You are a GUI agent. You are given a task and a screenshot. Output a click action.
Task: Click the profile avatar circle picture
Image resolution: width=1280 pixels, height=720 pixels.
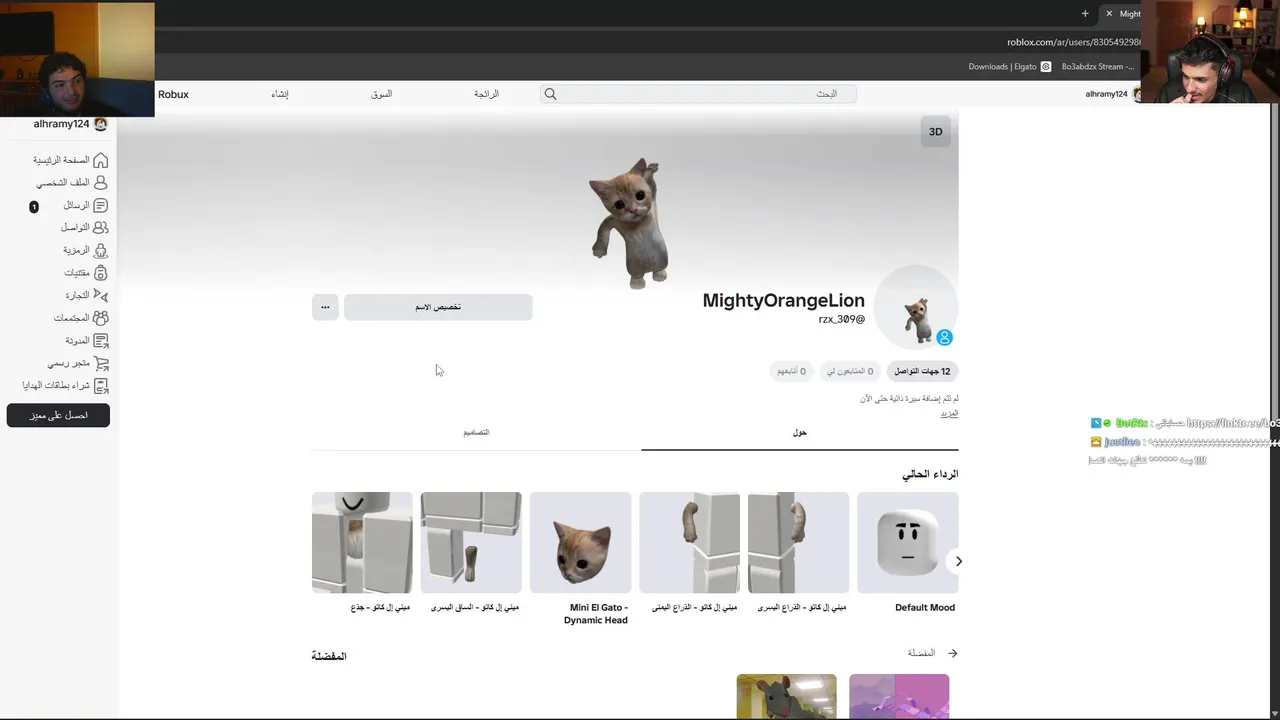tap(916, 308)
